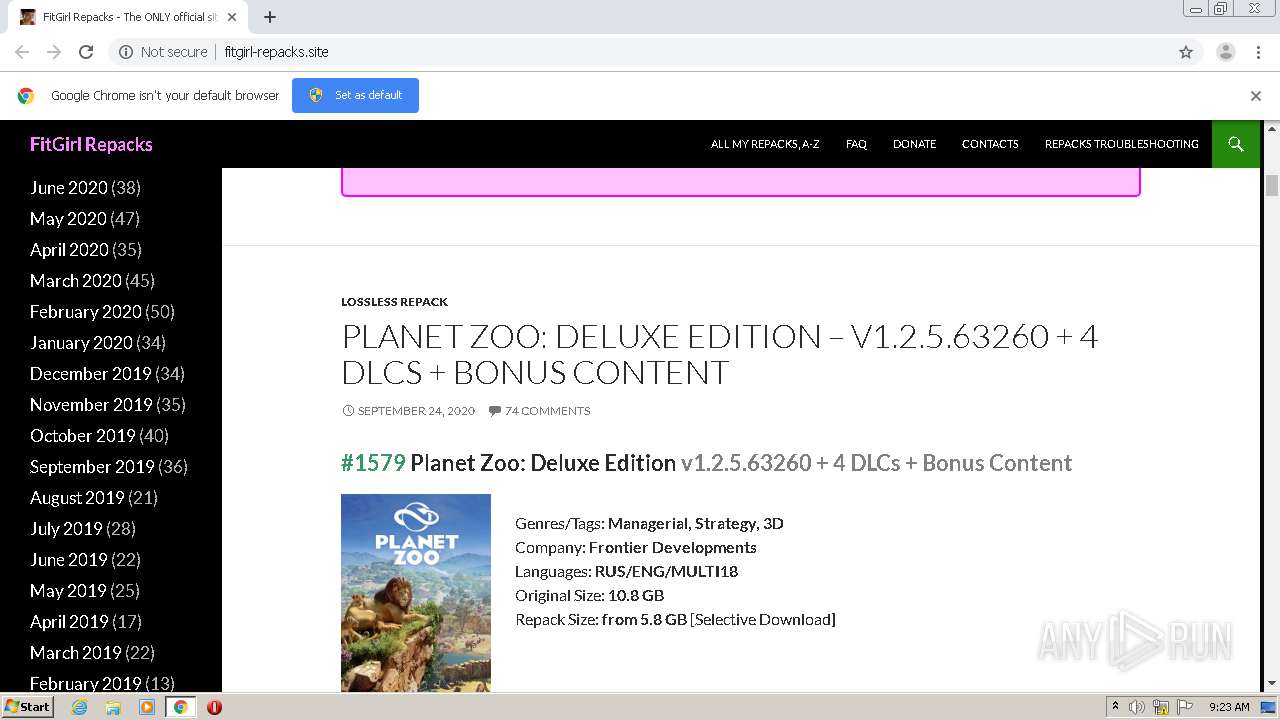Screen dimensions: 1280x720
Task: Open the Planet Zoo post title
Action: (x=719, y=354)
